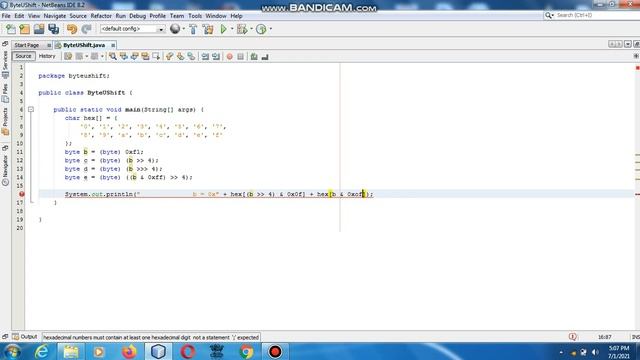
Task: Click the Stop Macro Recording icon
Action: [x=240, y=57]
